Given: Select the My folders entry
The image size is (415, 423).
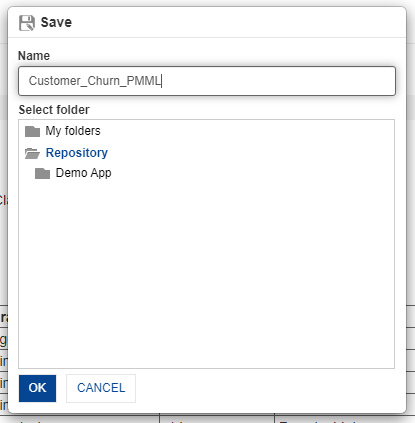Looking at the screenshot, I should coord(73,131).
